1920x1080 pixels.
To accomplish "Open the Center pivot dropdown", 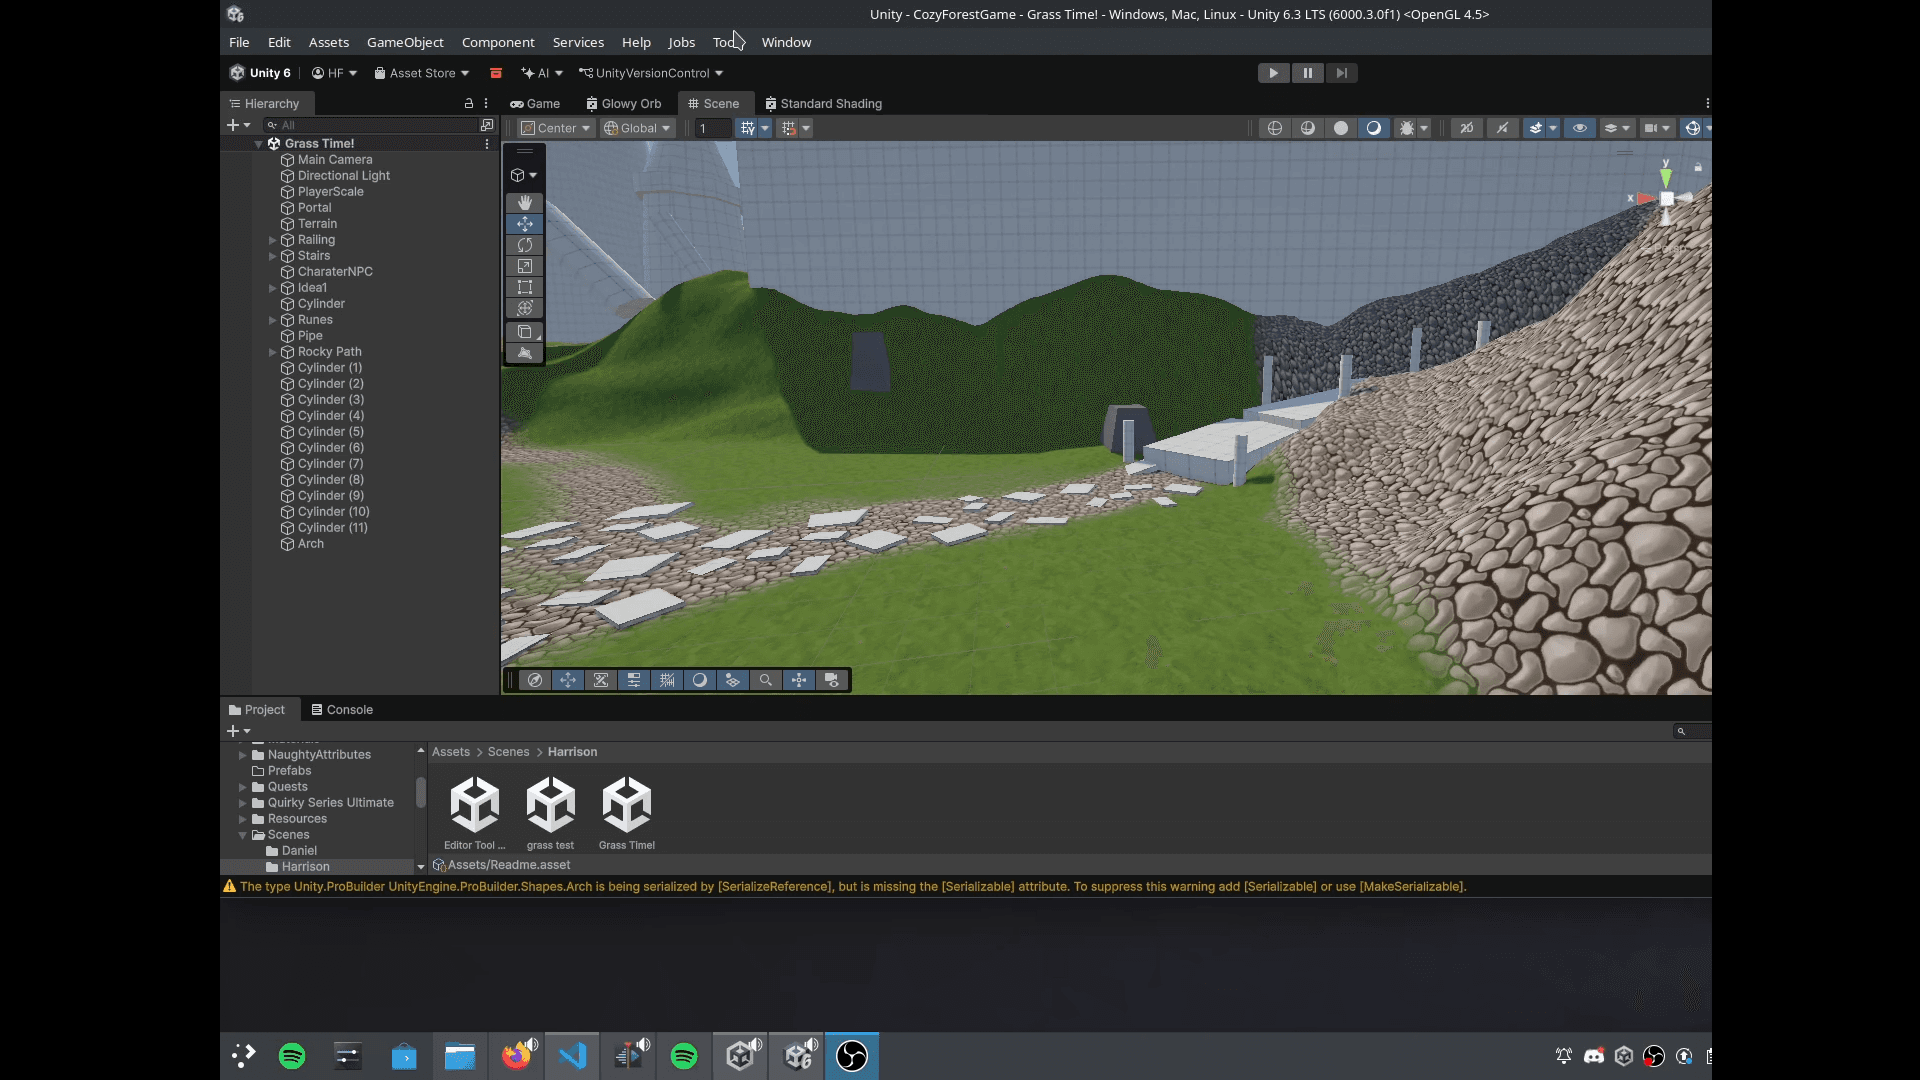I will point(556,128).
